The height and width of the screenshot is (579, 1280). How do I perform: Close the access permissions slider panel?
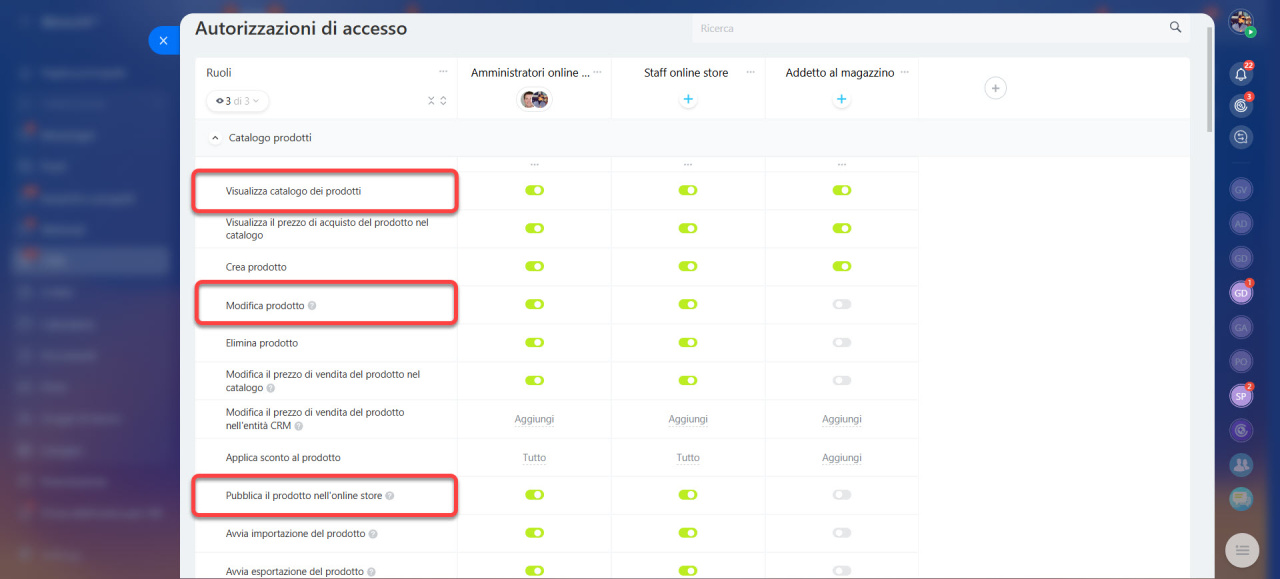(163, 40)
